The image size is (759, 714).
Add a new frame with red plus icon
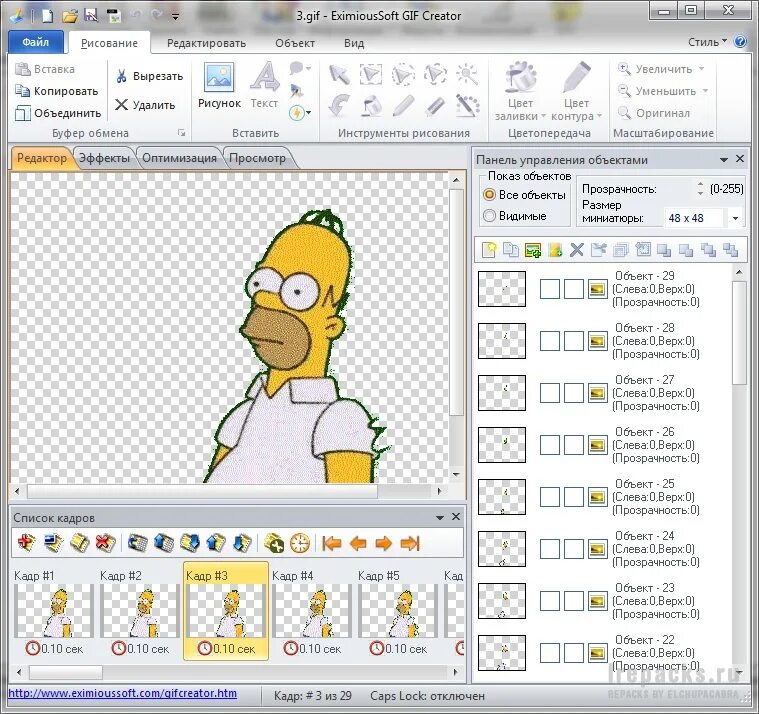point(26,543)
